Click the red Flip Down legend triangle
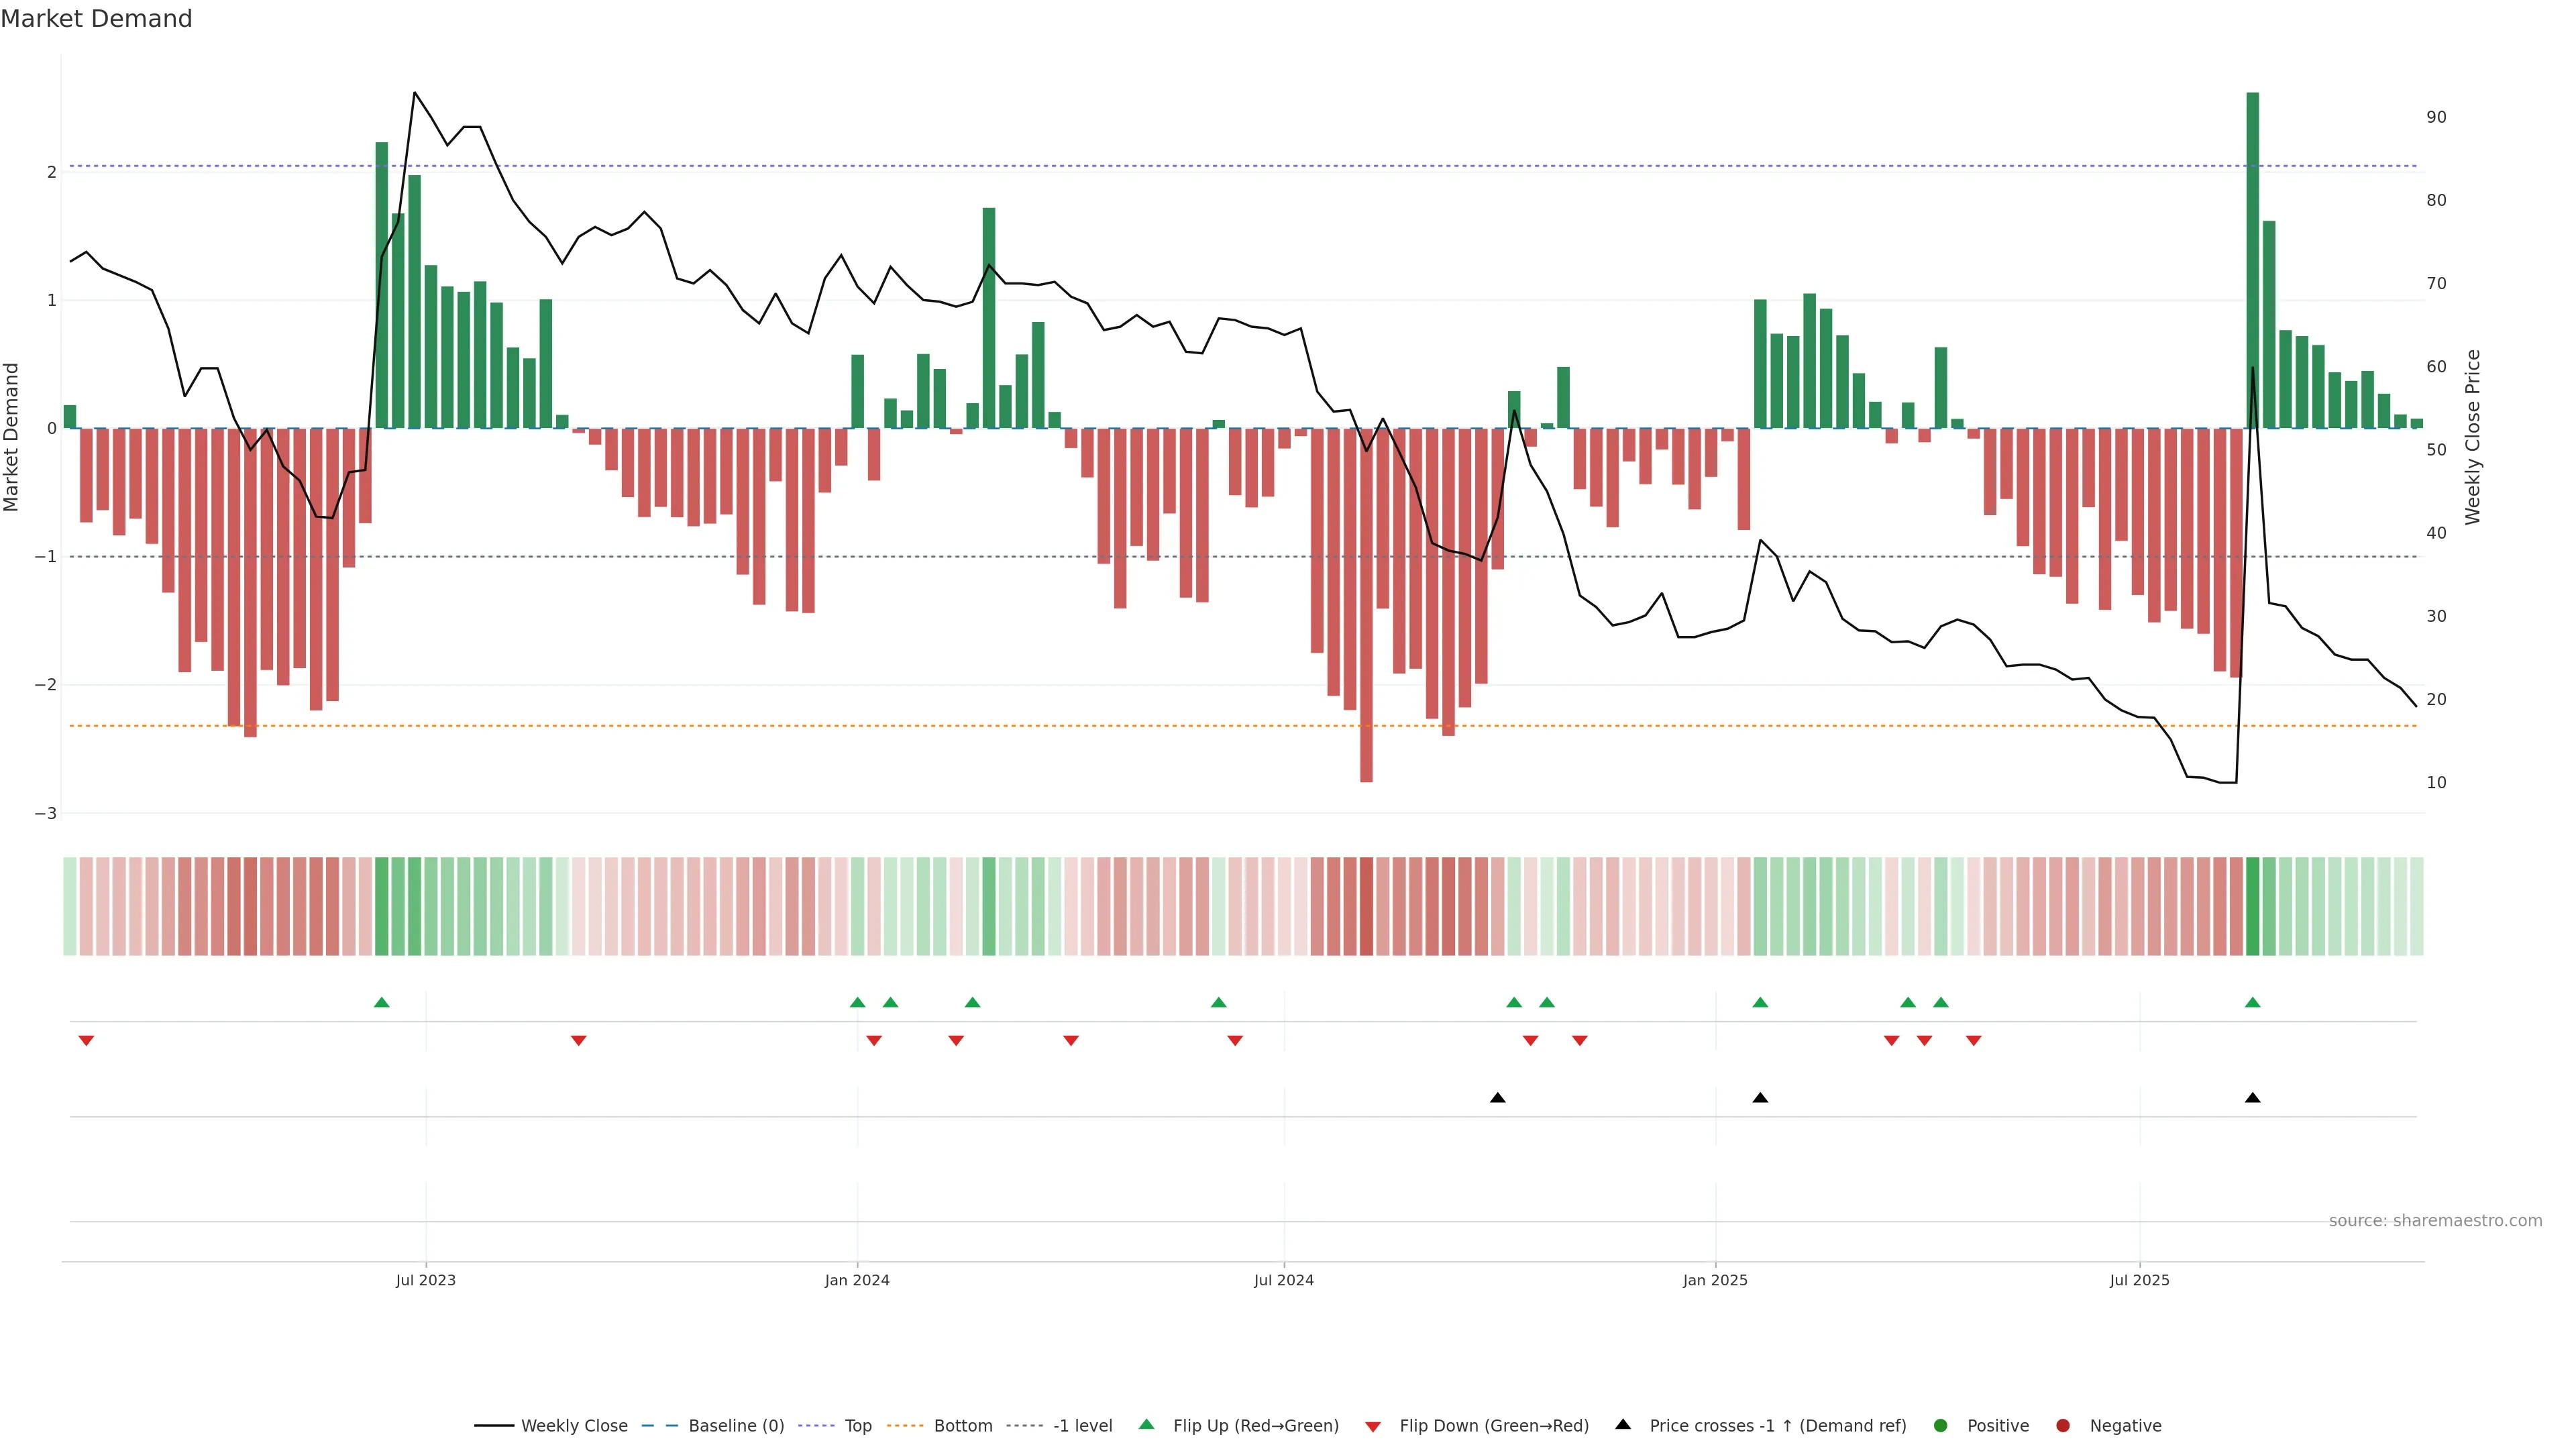Image resolution: width=2576 pixels, height=1449 pixels. (x=1373, y=1427)
